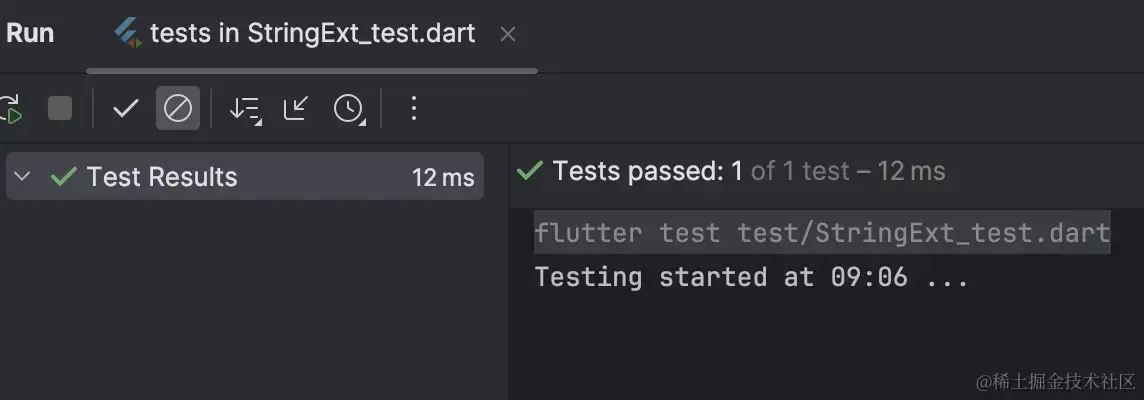Select the Test Results row
The image size is (1144, 400).
click(244, 176)
